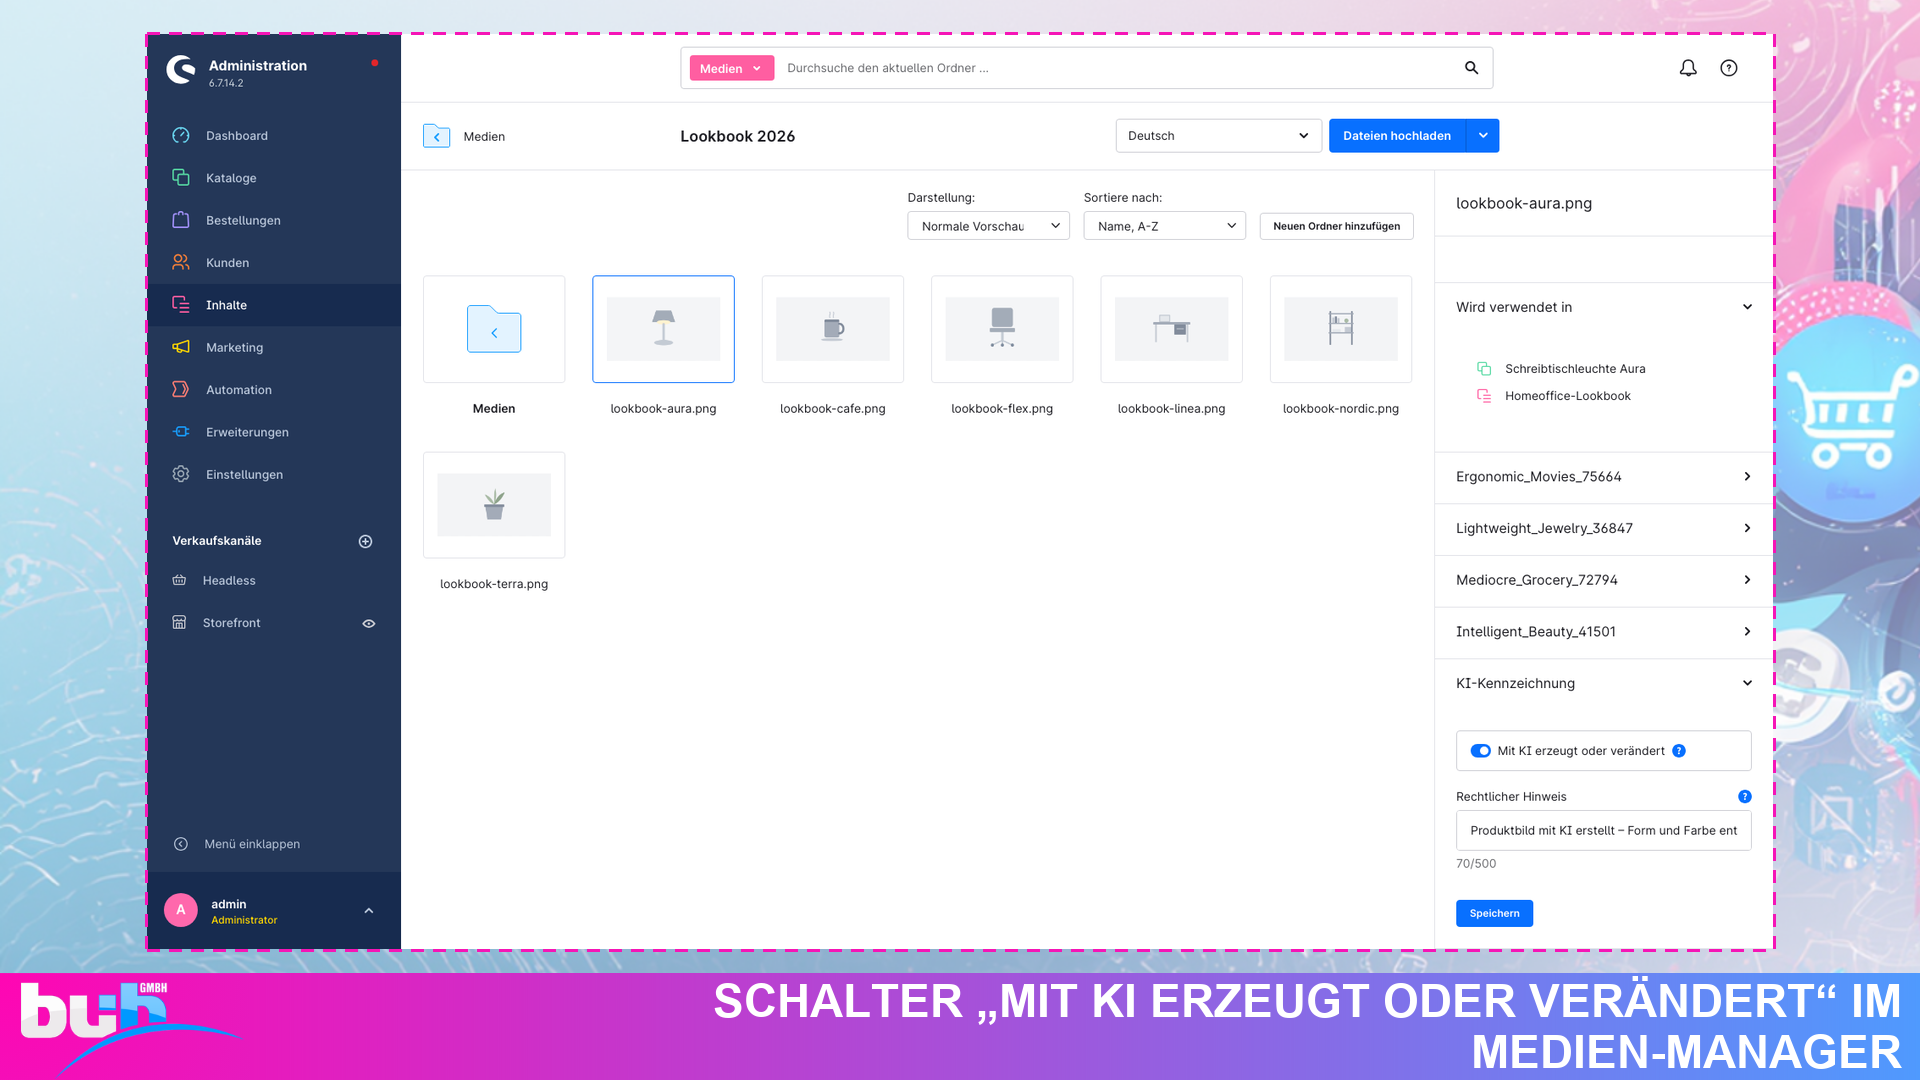Open Einstellungen gear icon

pyautogui.click(x=181, y=474)
